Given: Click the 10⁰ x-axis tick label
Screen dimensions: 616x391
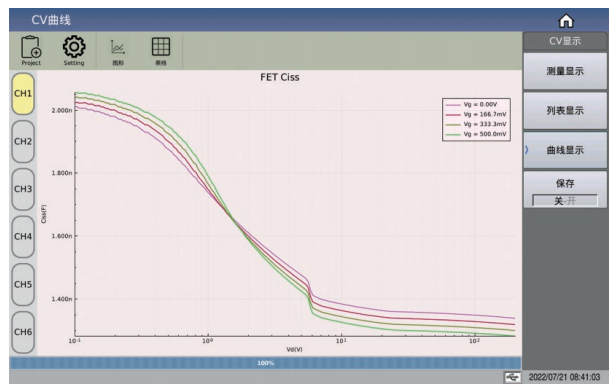Looking at the screenshot, I should coord(207,341).
